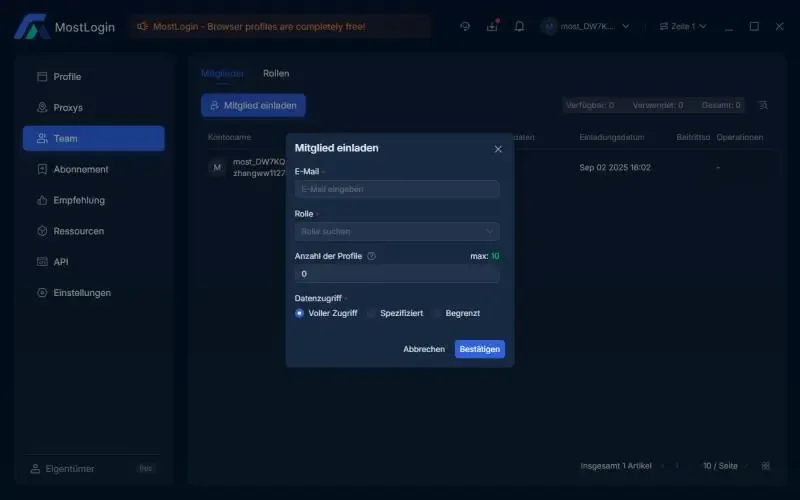Click the Einstellungen gear icon
The height and width of the screenshot is (500, 800).
coord(42,293)
